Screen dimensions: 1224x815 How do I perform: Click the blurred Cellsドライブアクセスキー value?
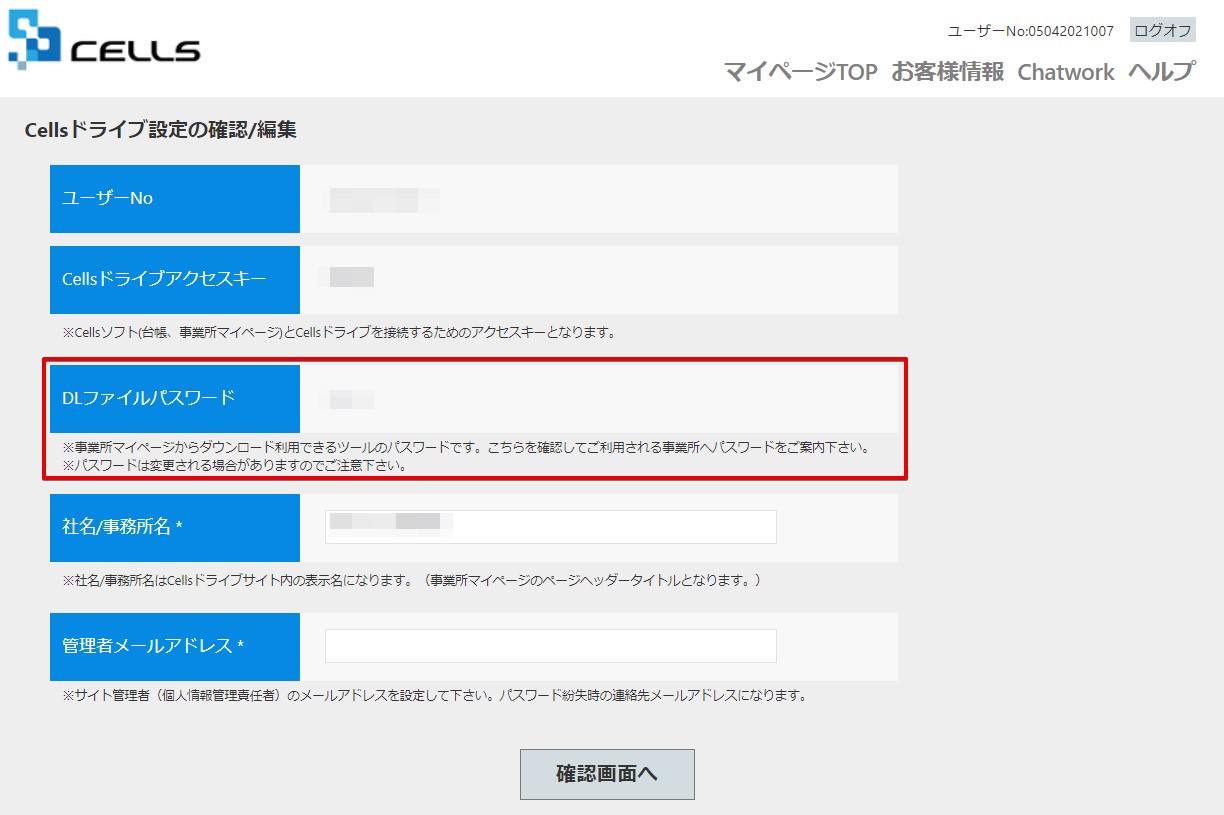(x=348, y=277)
